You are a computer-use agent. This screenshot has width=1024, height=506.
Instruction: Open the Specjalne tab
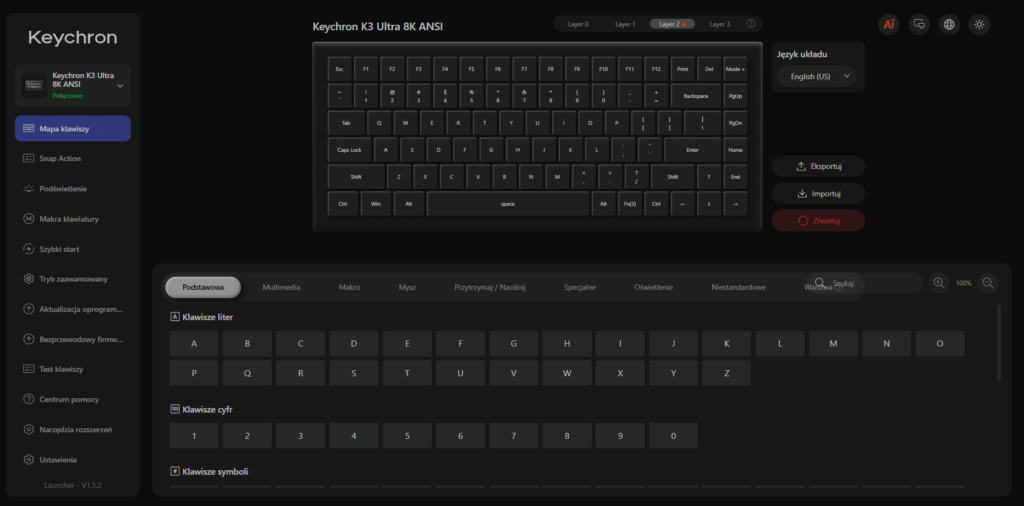point(580,287)
